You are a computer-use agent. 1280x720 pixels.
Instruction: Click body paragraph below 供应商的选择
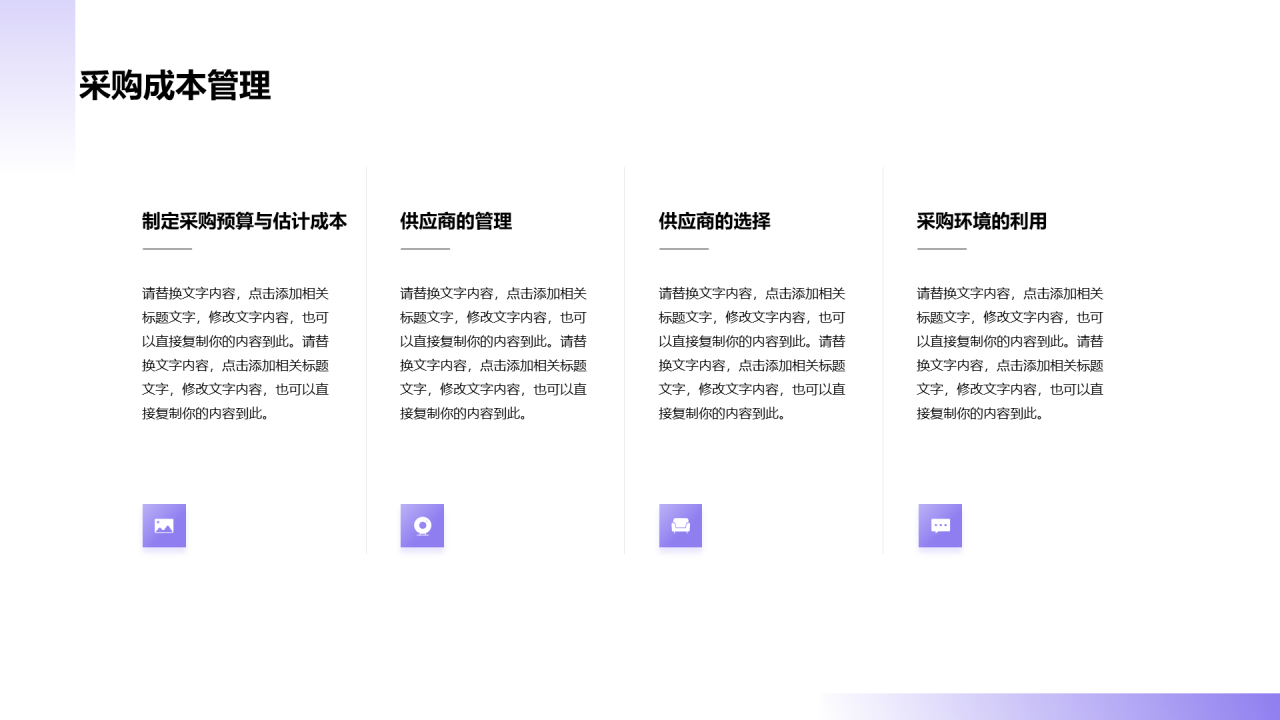pos(752,353)
